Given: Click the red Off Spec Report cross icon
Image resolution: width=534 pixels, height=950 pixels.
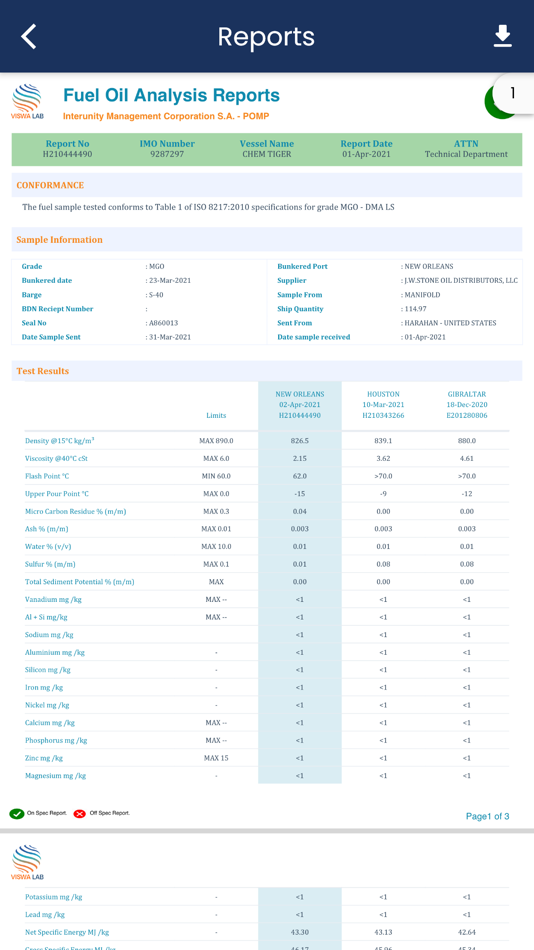Looking at the screenshot, I should 79,814.
